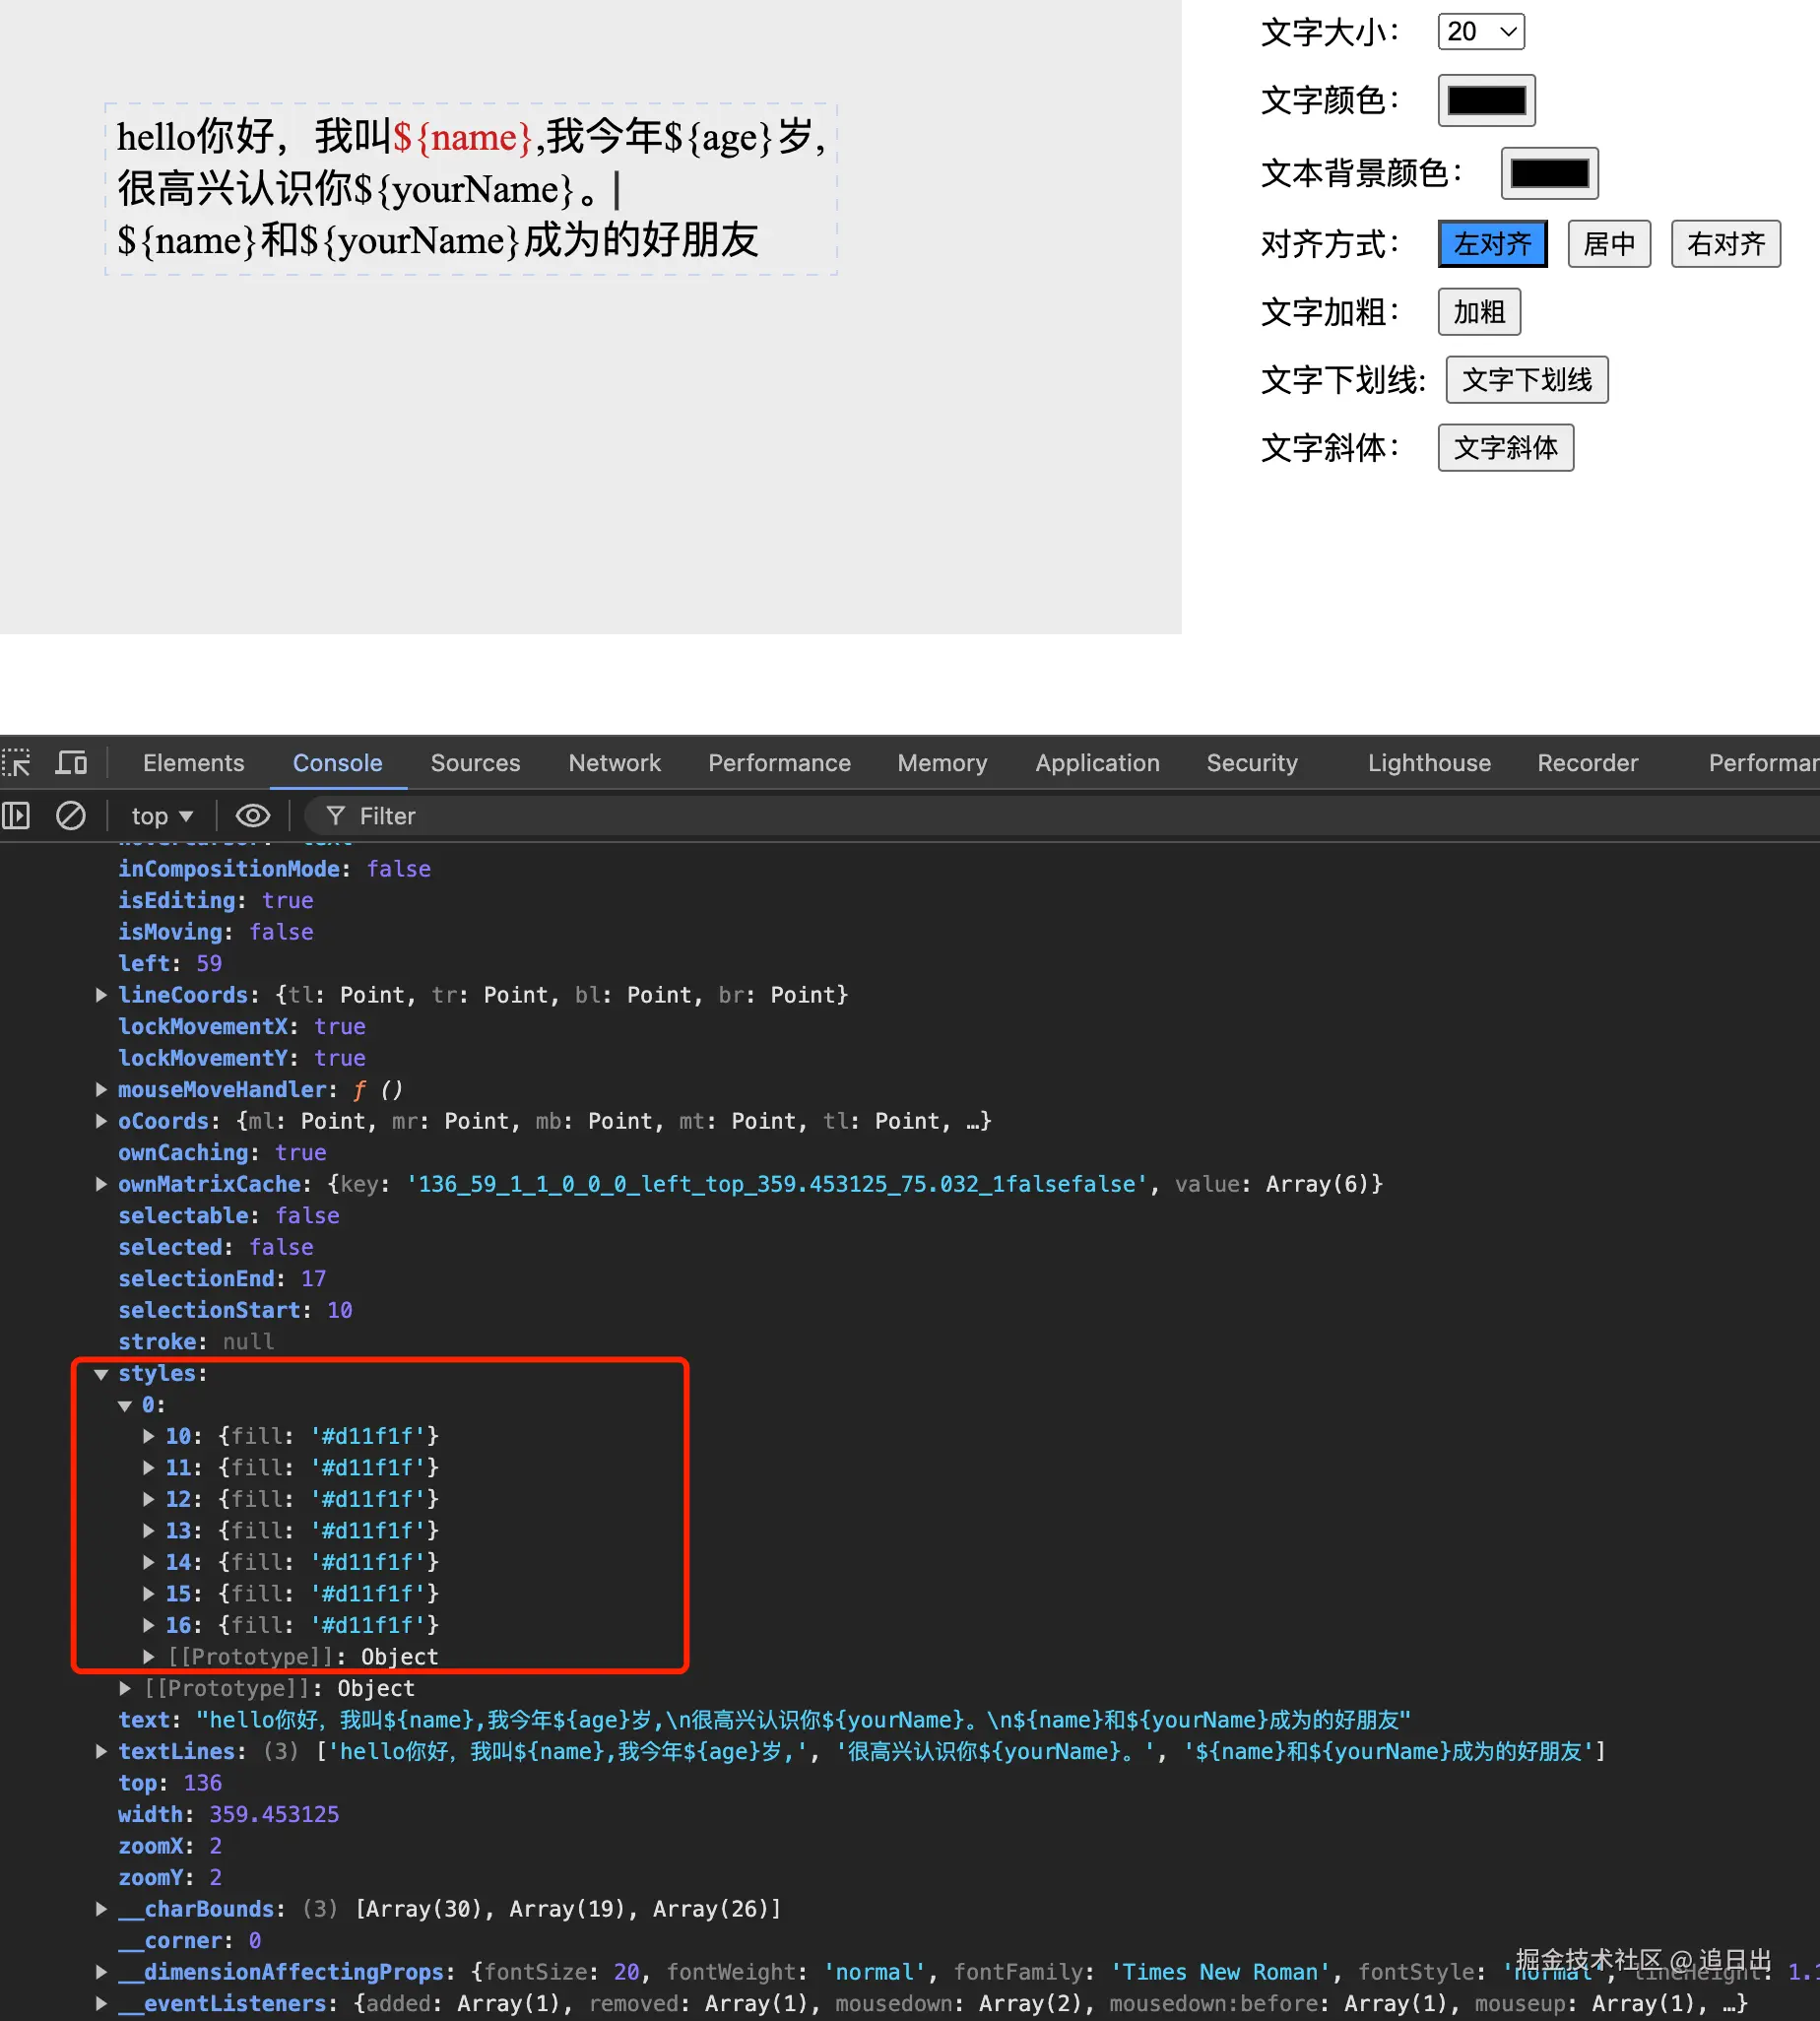Open the text background color swatch
1820x2021 pixels.
click(x=1549, y=173)
